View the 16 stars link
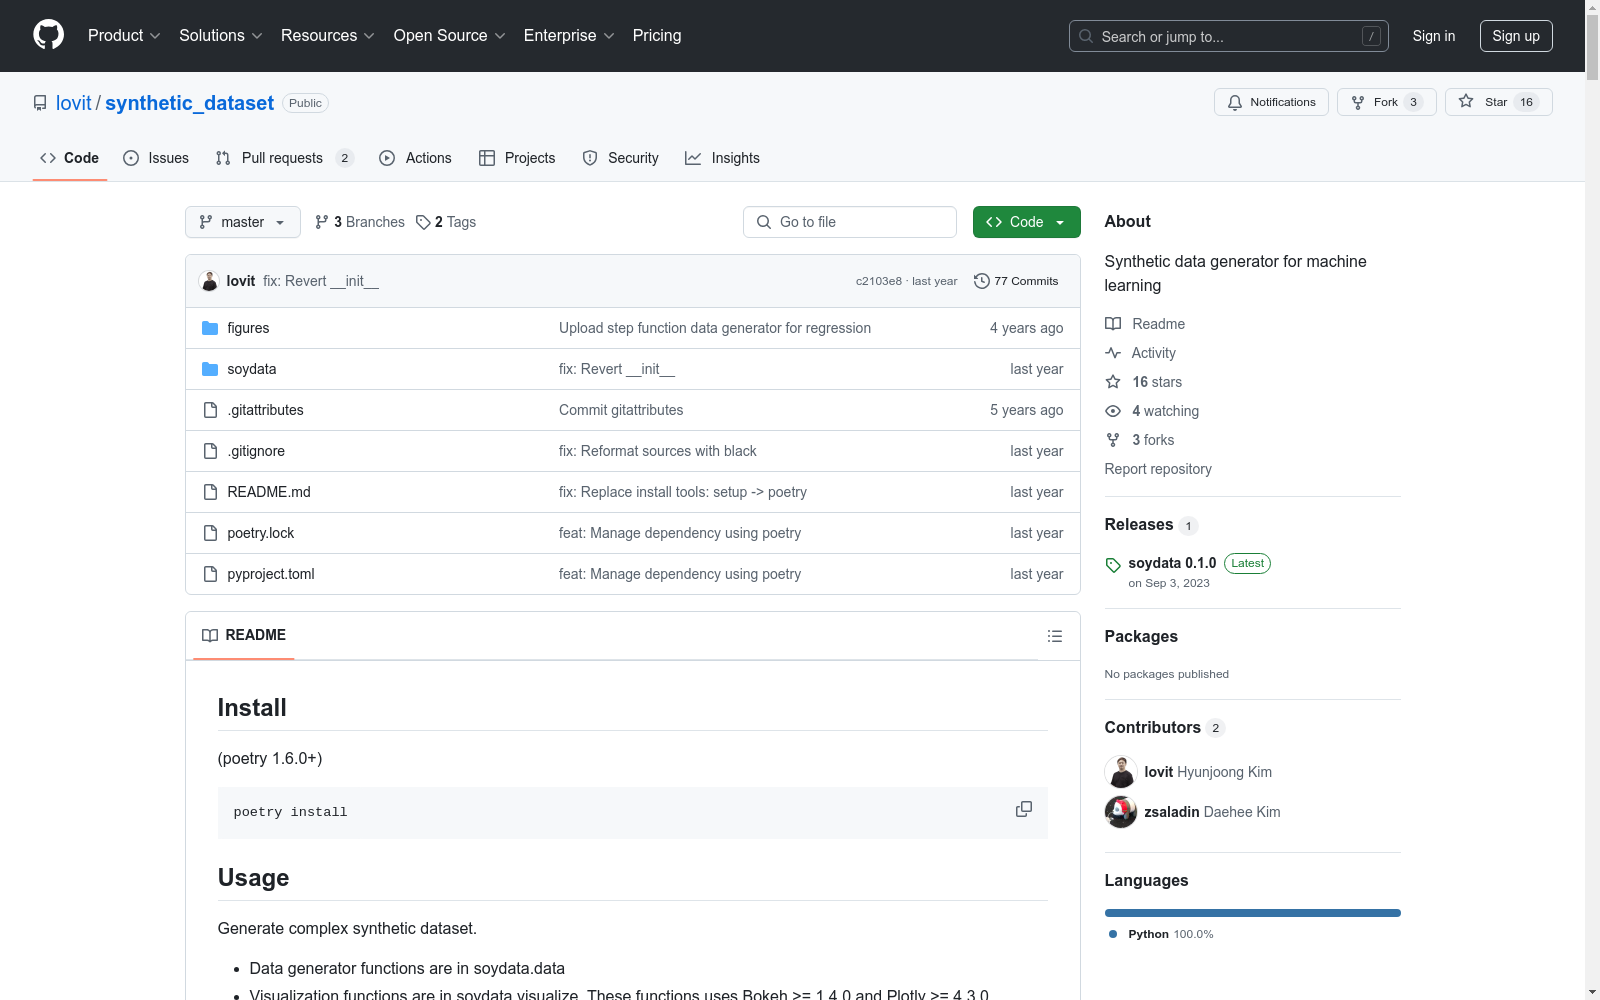 click(1144, 382)
